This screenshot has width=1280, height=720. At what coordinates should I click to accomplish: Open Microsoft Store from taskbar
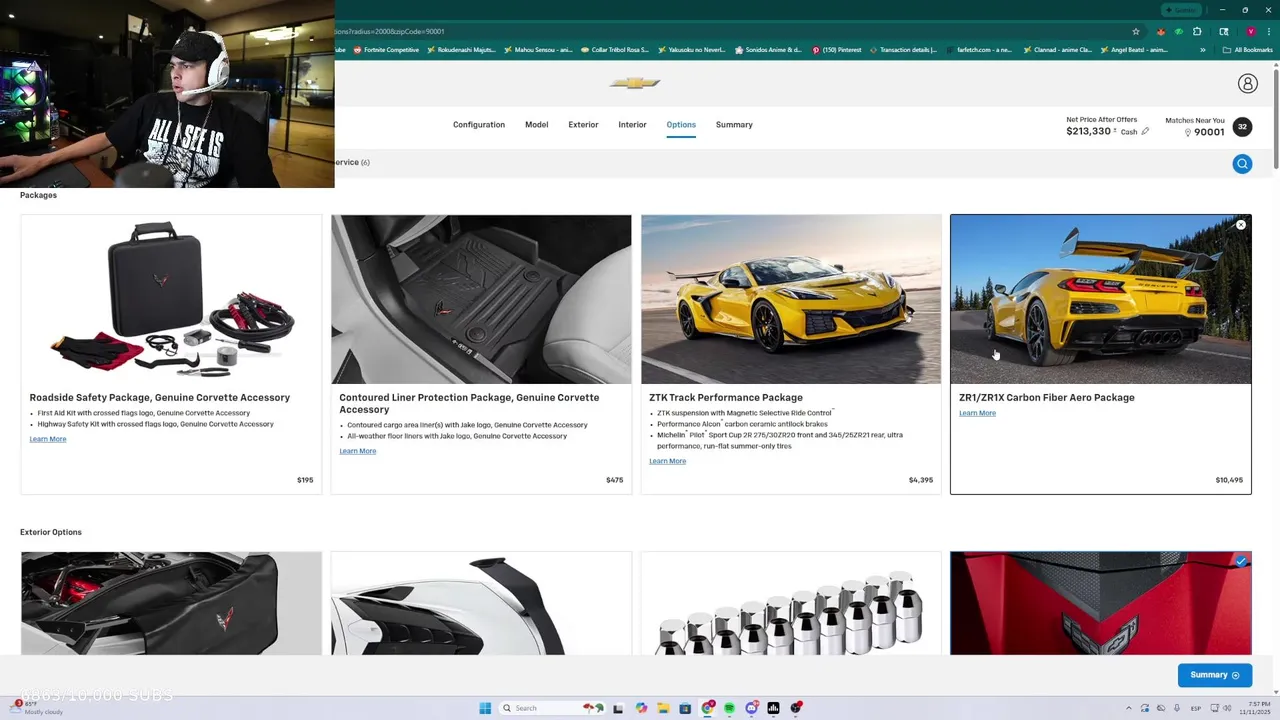685,708
